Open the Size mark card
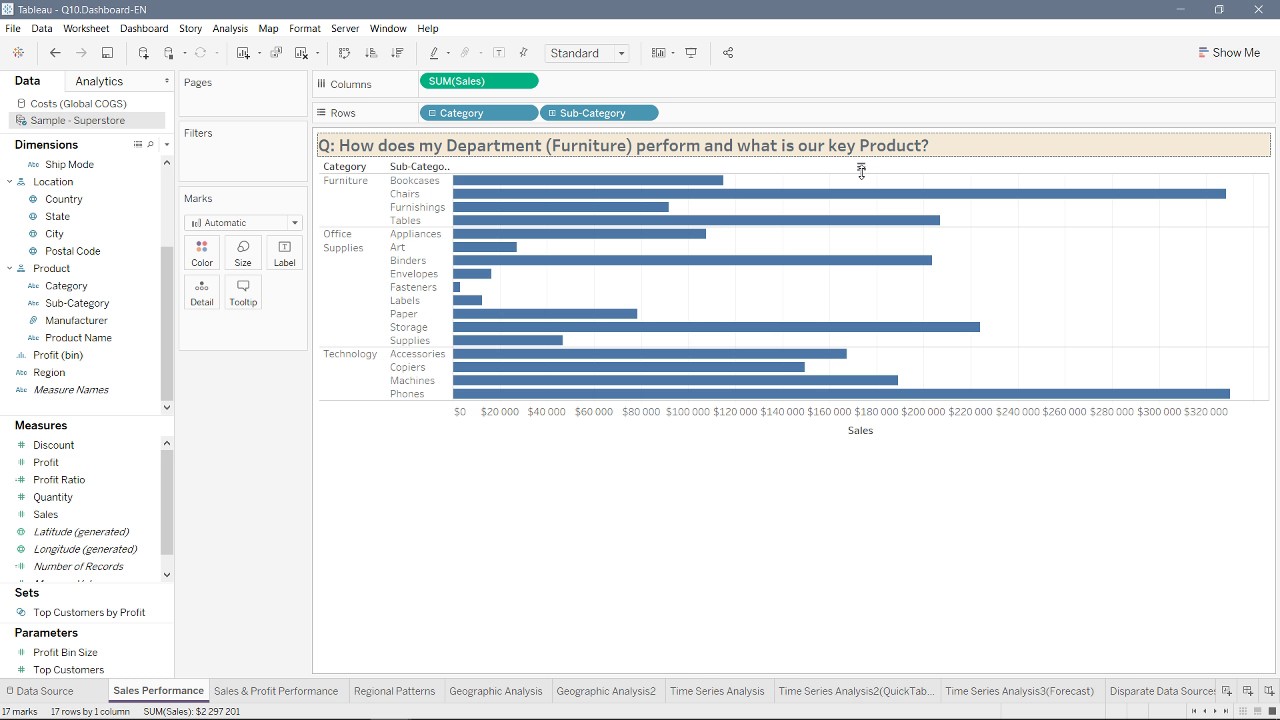This screenshot has width=1280, height=720. pos(243,254)
